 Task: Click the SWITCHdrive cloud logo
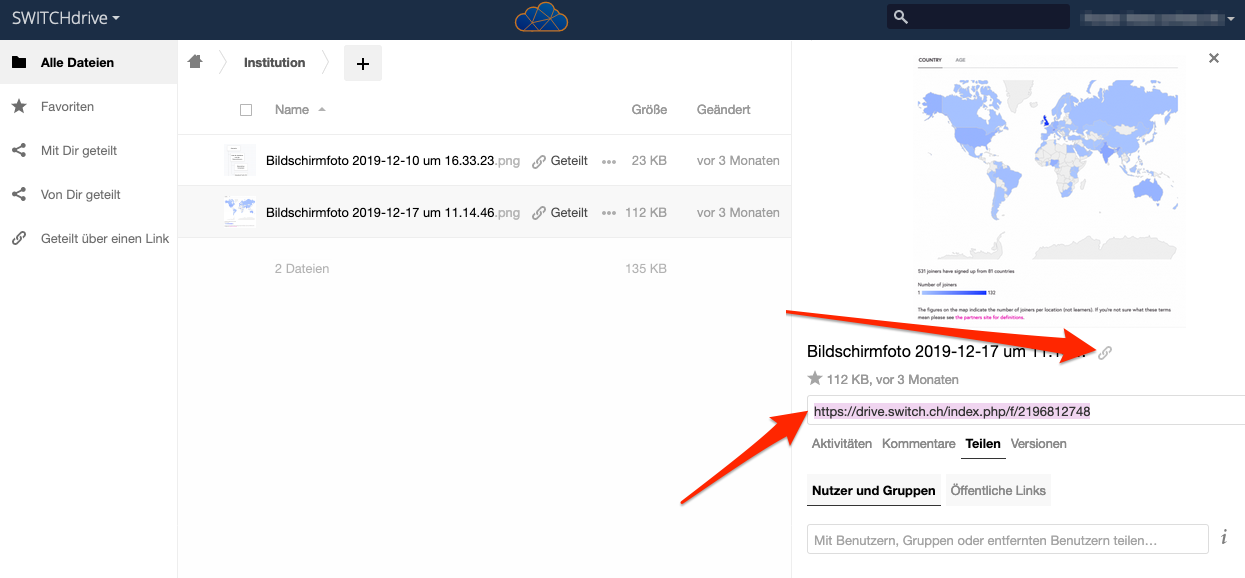click(x=541, y=18)
